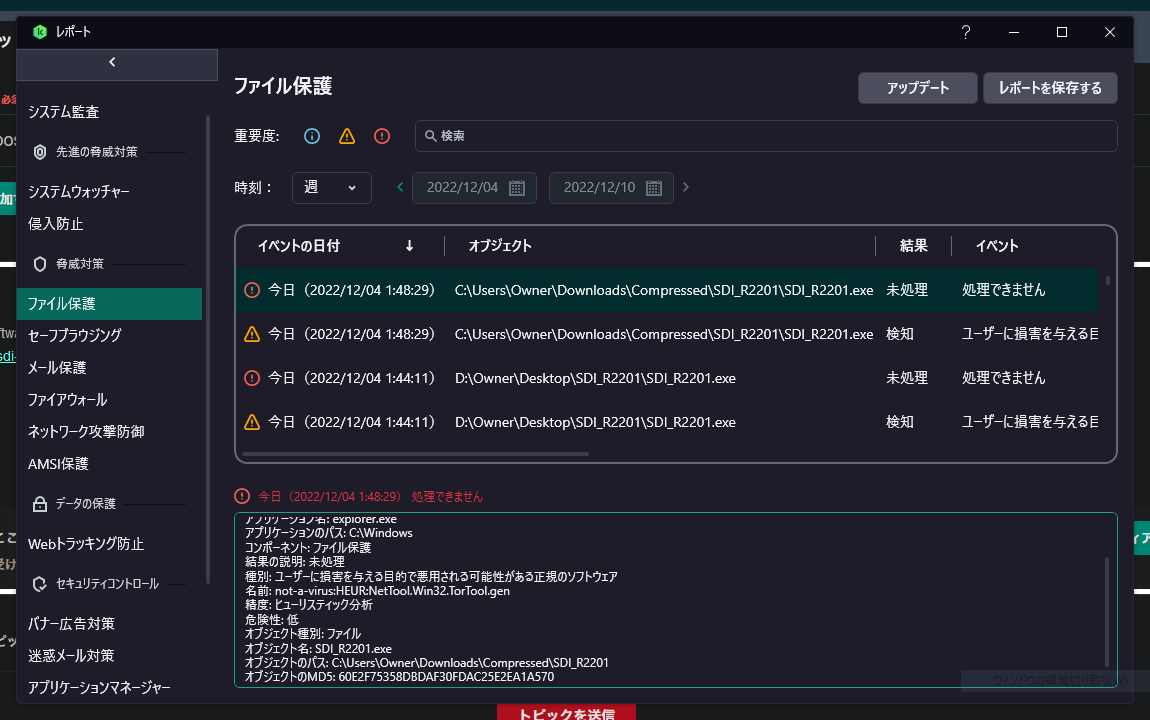Click the 検索 search field
Viewport: 1150px width, 720px height.
point(766,136)
